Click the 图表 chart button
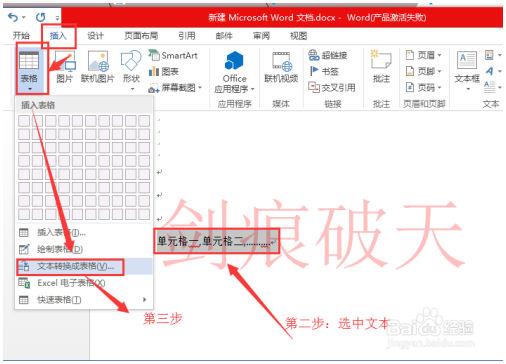The image size is (506, 364). pos(164,71)
